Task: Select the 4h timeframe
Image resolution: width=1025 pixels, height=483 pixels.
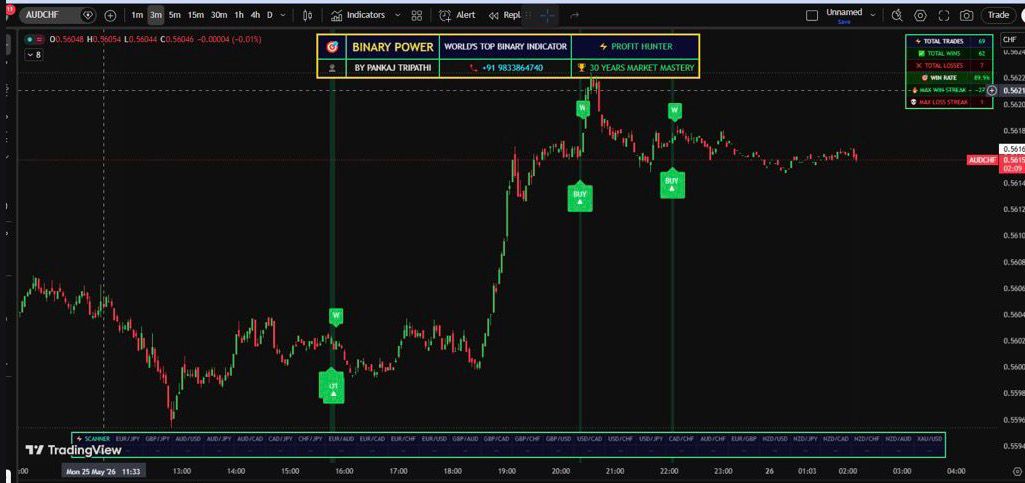Action: coord(255,15)
